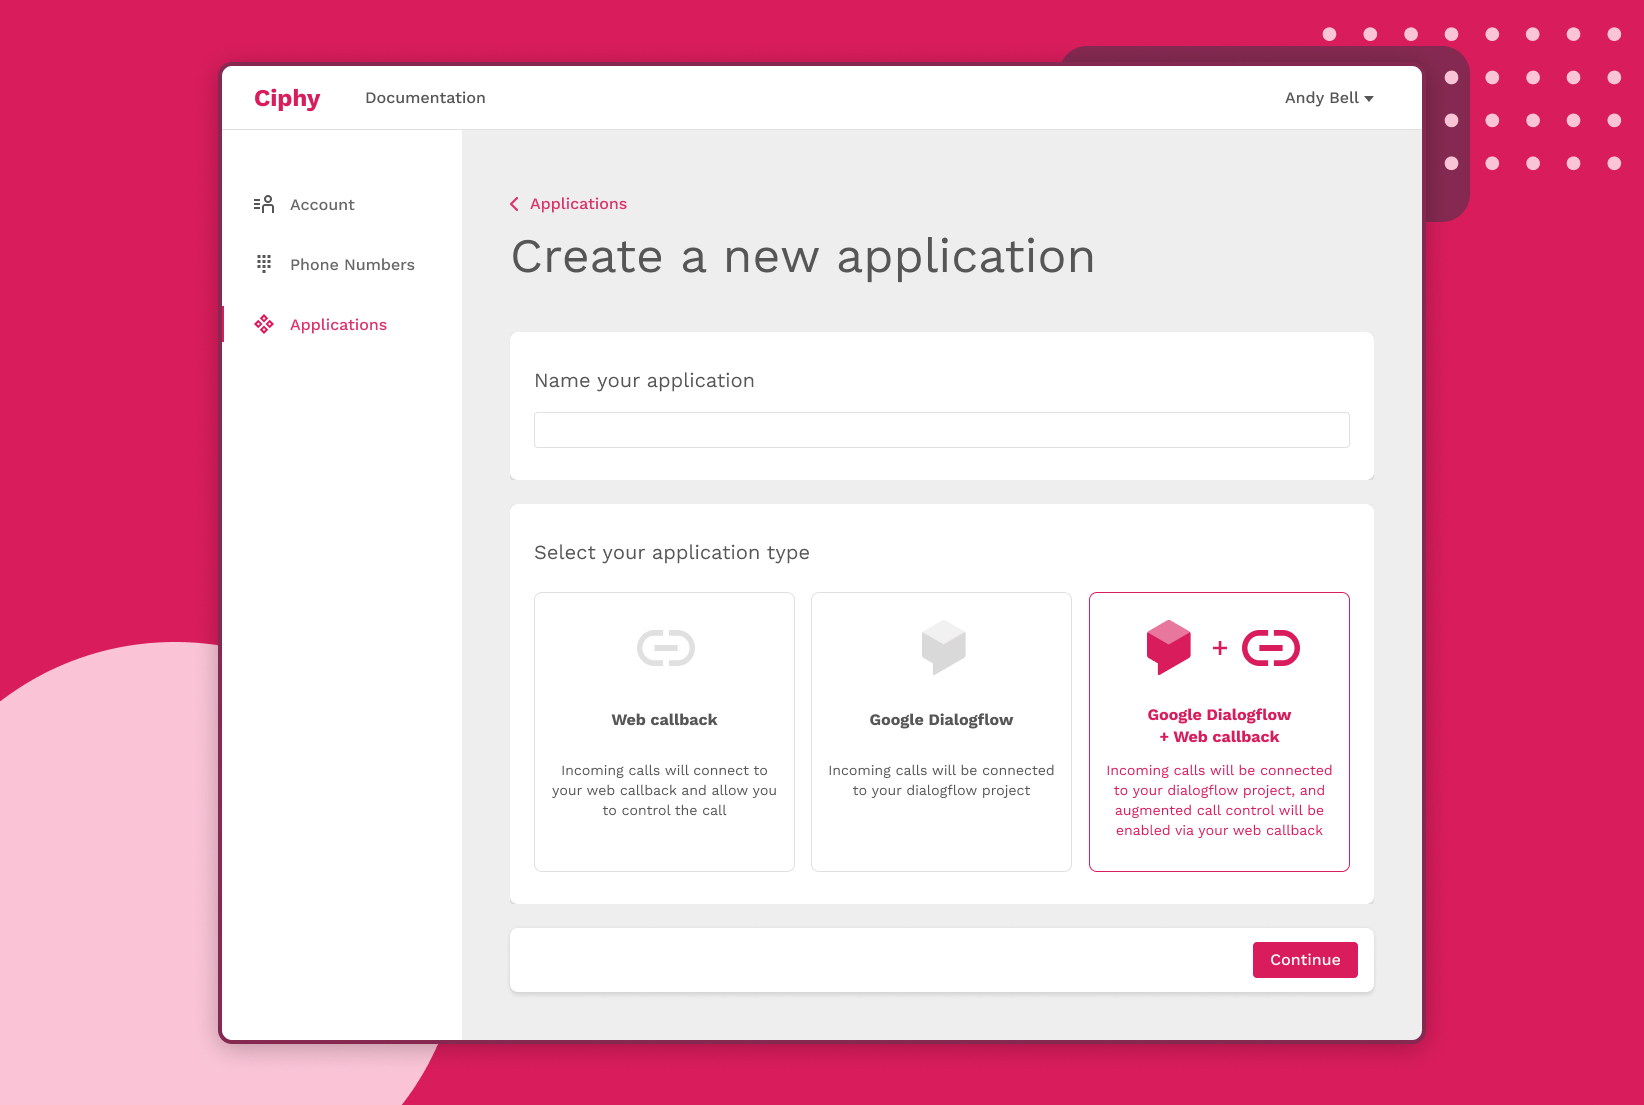Click the pink highlight bar beside Applications
This screenshot has width=1644, height=1105.
point(222,324)
